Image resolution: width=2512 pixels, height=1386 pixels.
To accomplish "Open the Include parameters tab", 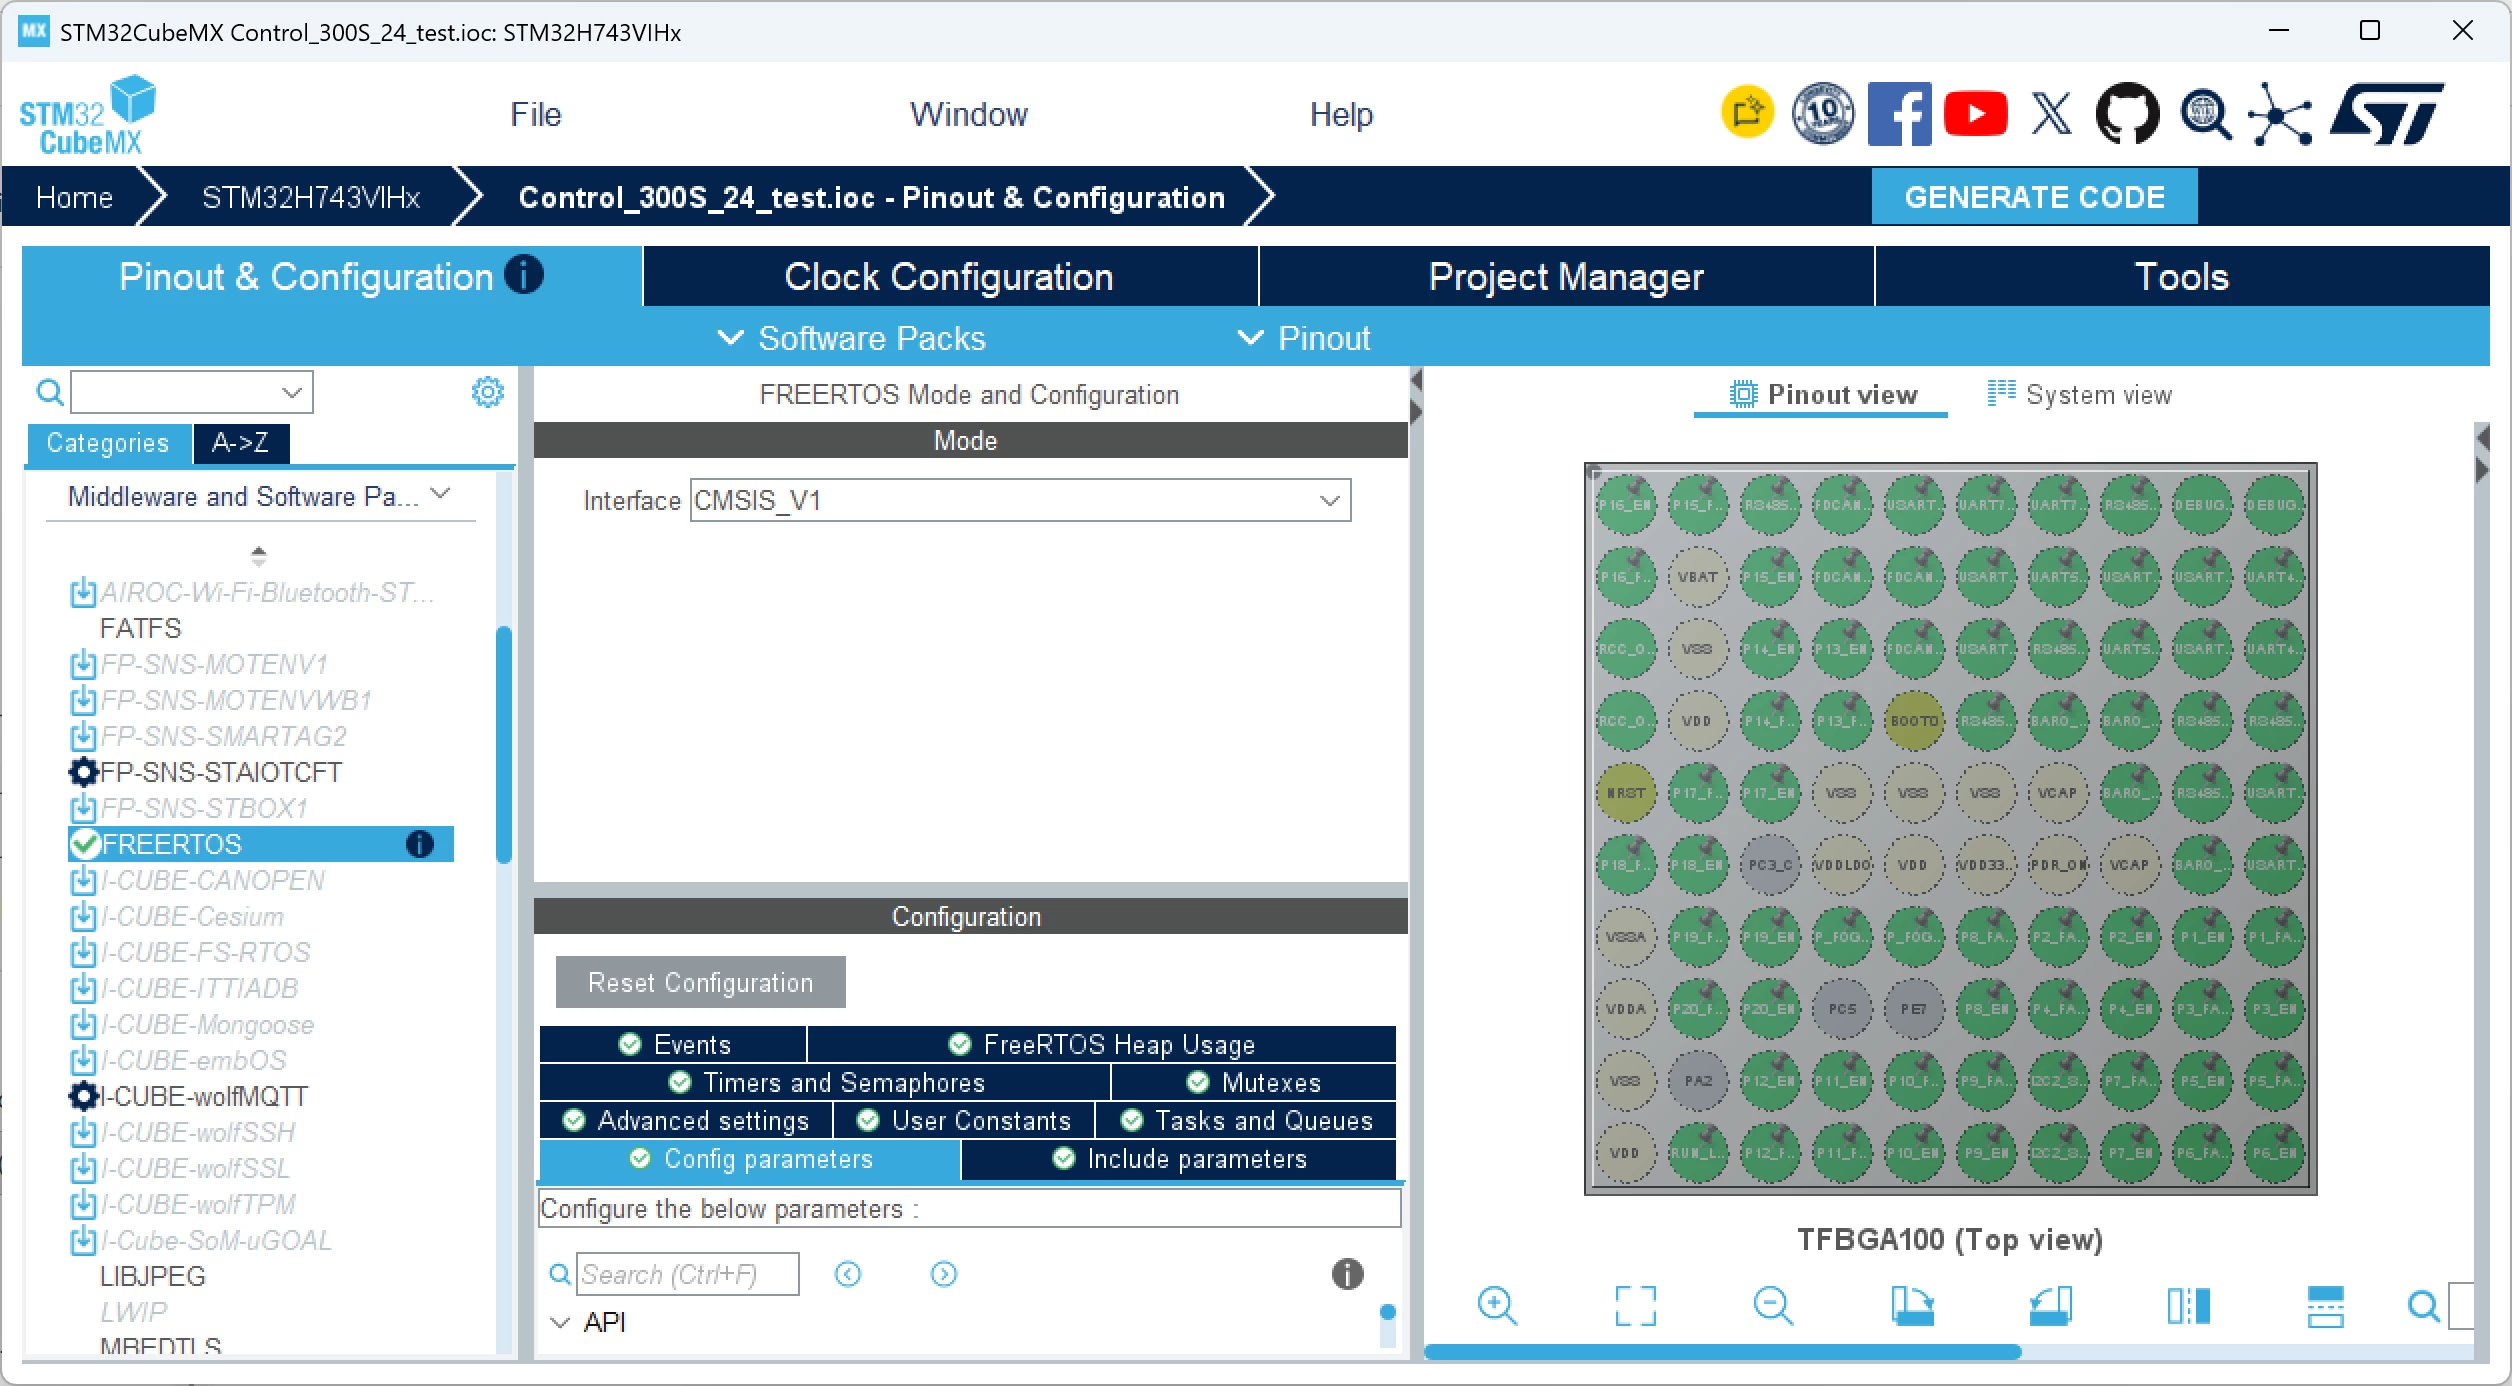I will click(1179, 1159).
